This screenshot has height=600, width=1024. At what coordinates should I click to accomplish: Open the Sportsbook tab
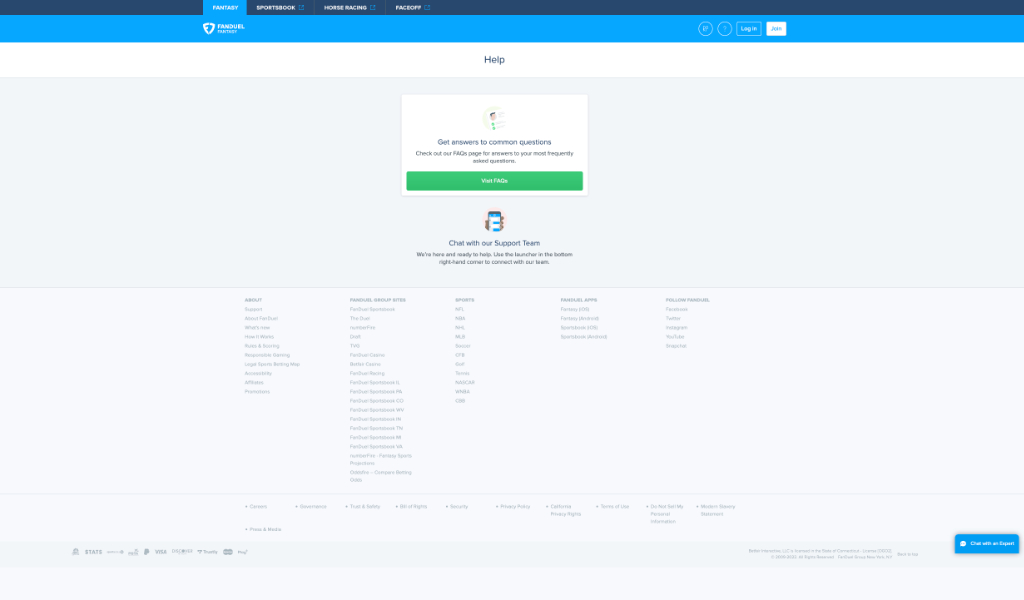pos(280,8)
